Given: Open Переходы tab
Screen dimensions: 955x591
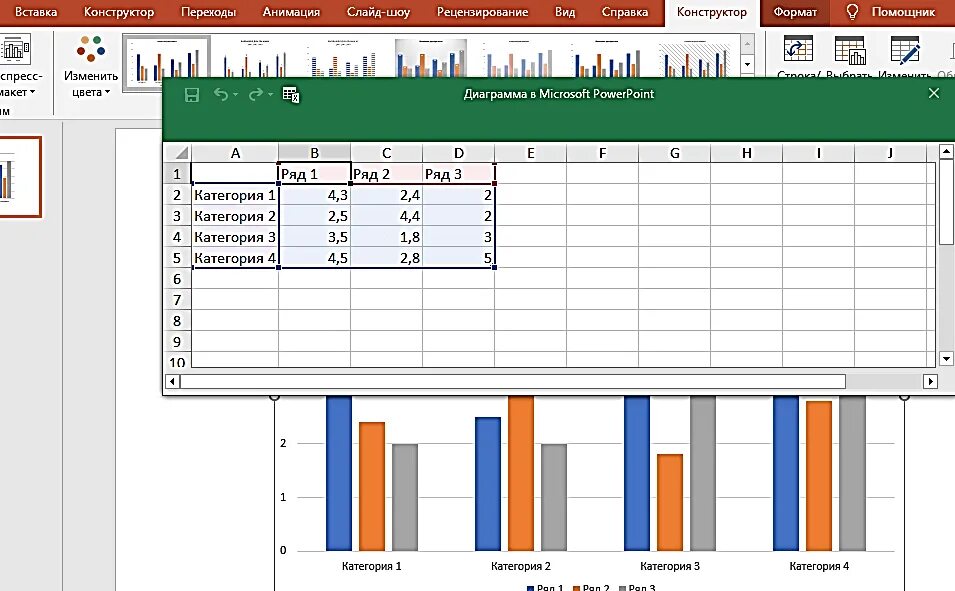Looking at the screenshot, I should (208, 12).
